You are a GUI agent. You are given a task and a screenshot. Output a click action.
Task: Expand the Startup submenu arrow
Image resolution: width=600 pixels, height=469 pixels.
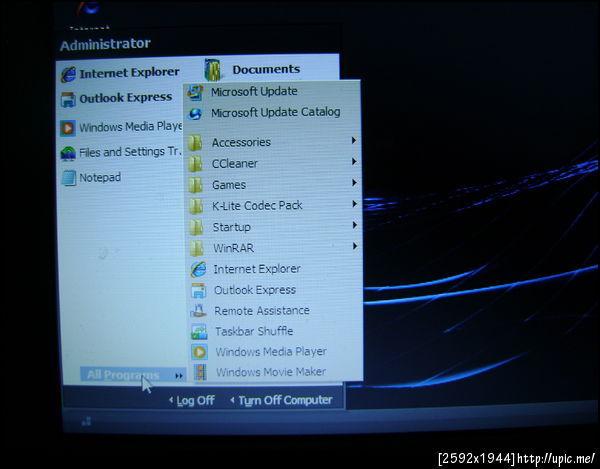[355, 225]
